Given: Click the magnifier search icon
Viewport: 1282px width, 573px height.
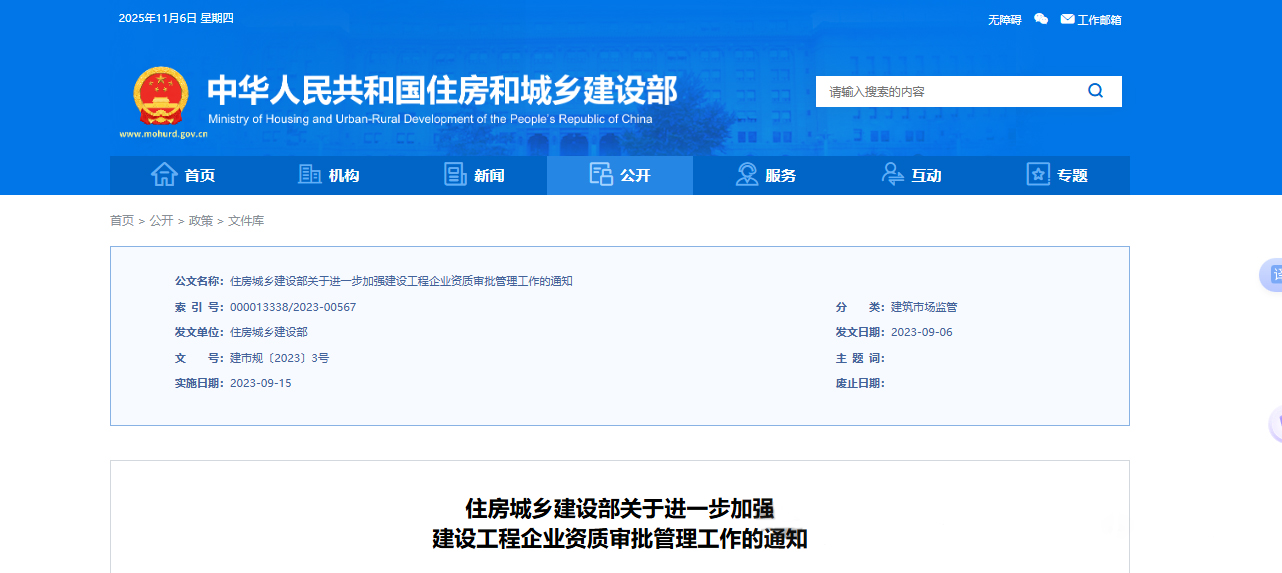Looking at the screenshot, I should click(1095, 91).
